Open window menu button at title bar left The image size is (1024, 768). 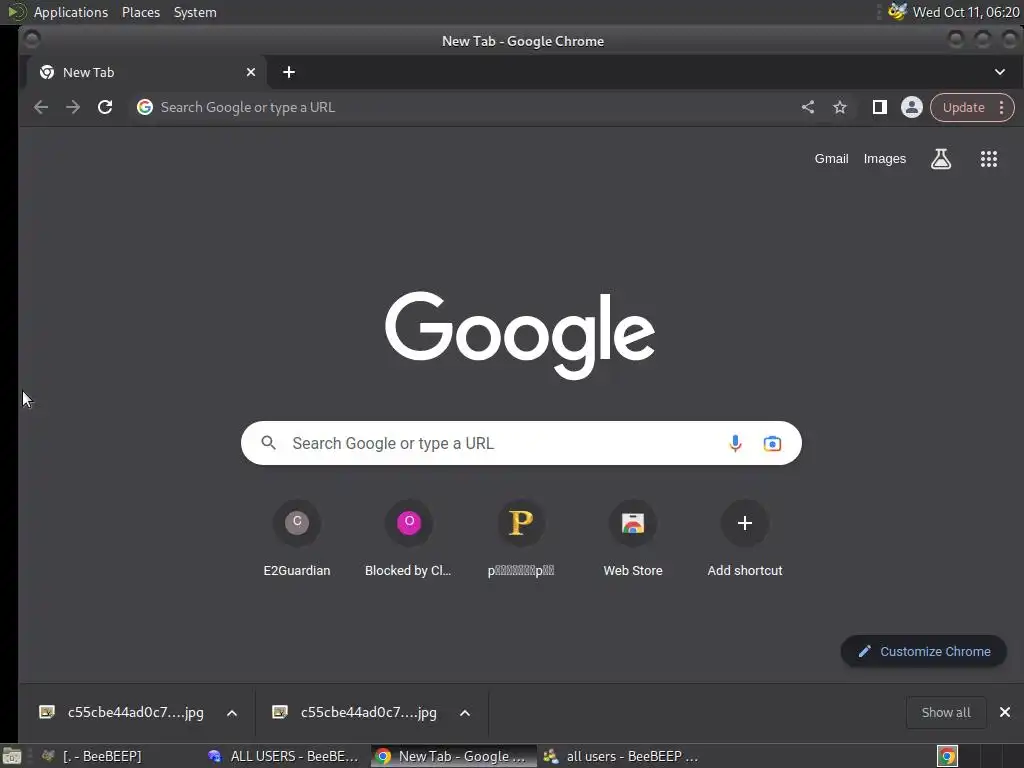[x=32, y=40]
